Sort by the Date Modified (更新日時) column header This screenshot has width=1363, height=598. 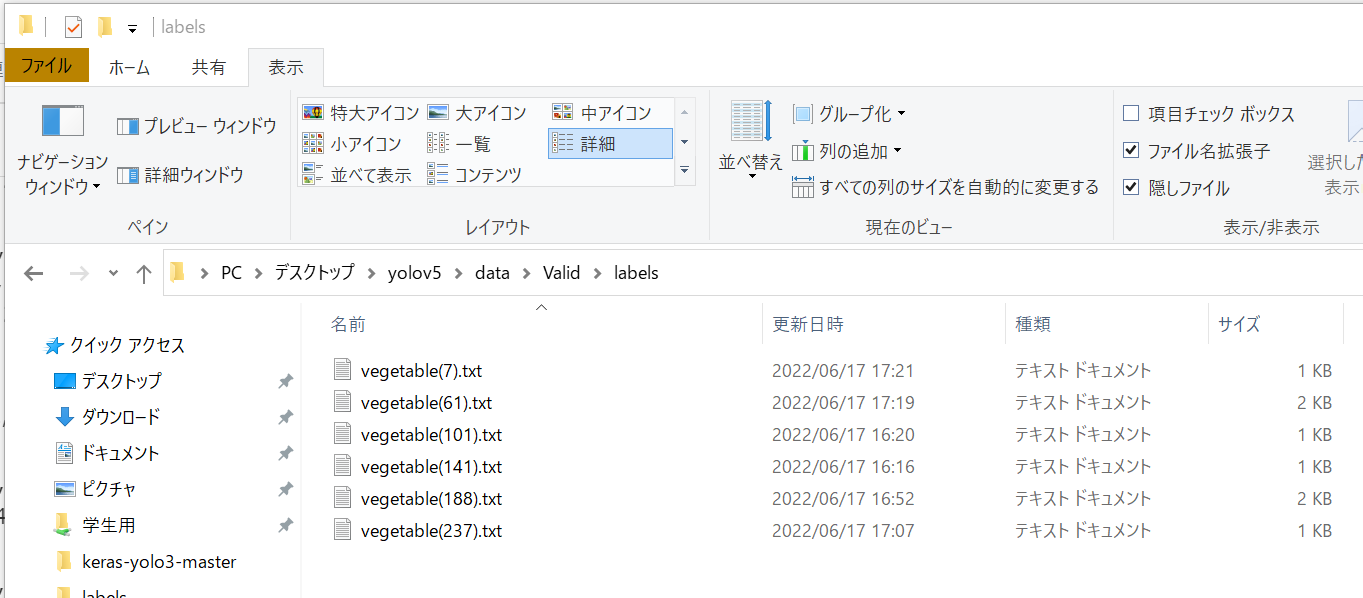[x=808, y=324]
